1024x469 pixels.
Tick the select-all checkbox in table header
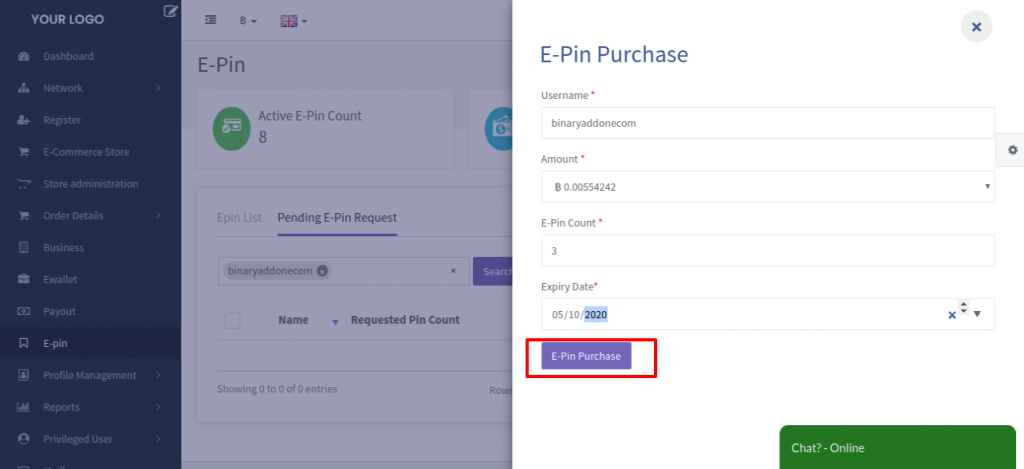pyautogui.click(x=232, y=320)
